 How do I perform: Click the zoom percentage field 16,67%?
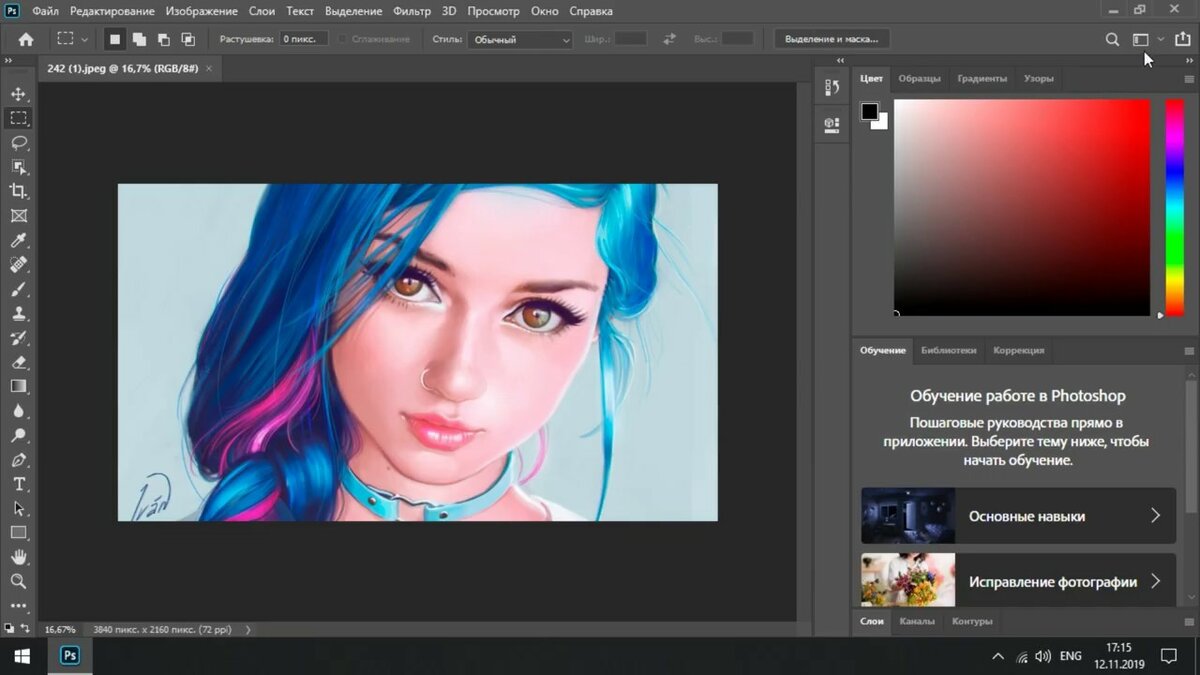coord(60,630)
